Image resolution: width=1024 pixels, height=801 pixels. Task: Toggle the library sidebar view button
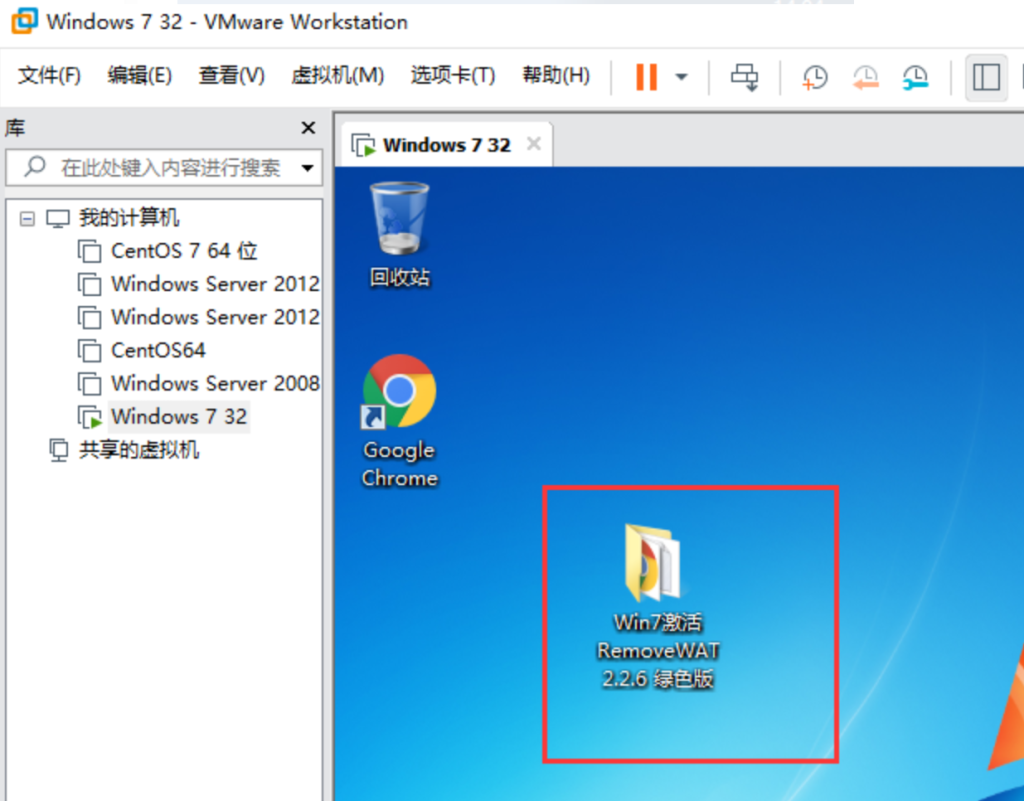[x=985, y=77]
